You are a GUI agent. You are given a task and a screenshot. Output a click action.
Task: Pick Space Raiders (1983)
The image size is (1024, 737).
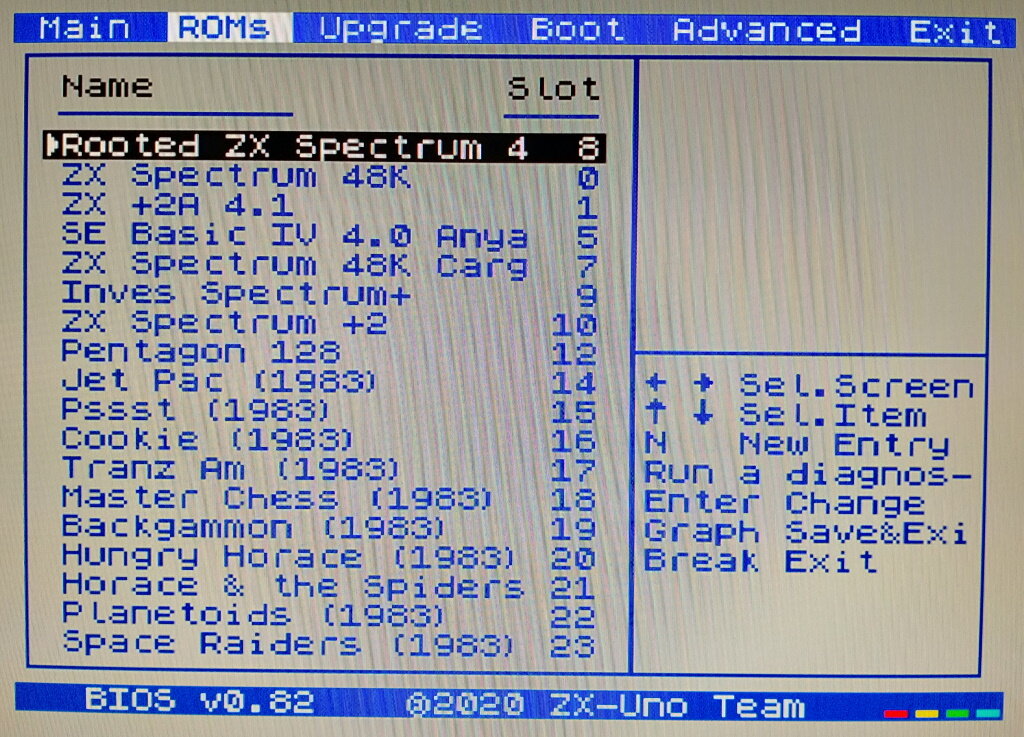click(330, 644)
